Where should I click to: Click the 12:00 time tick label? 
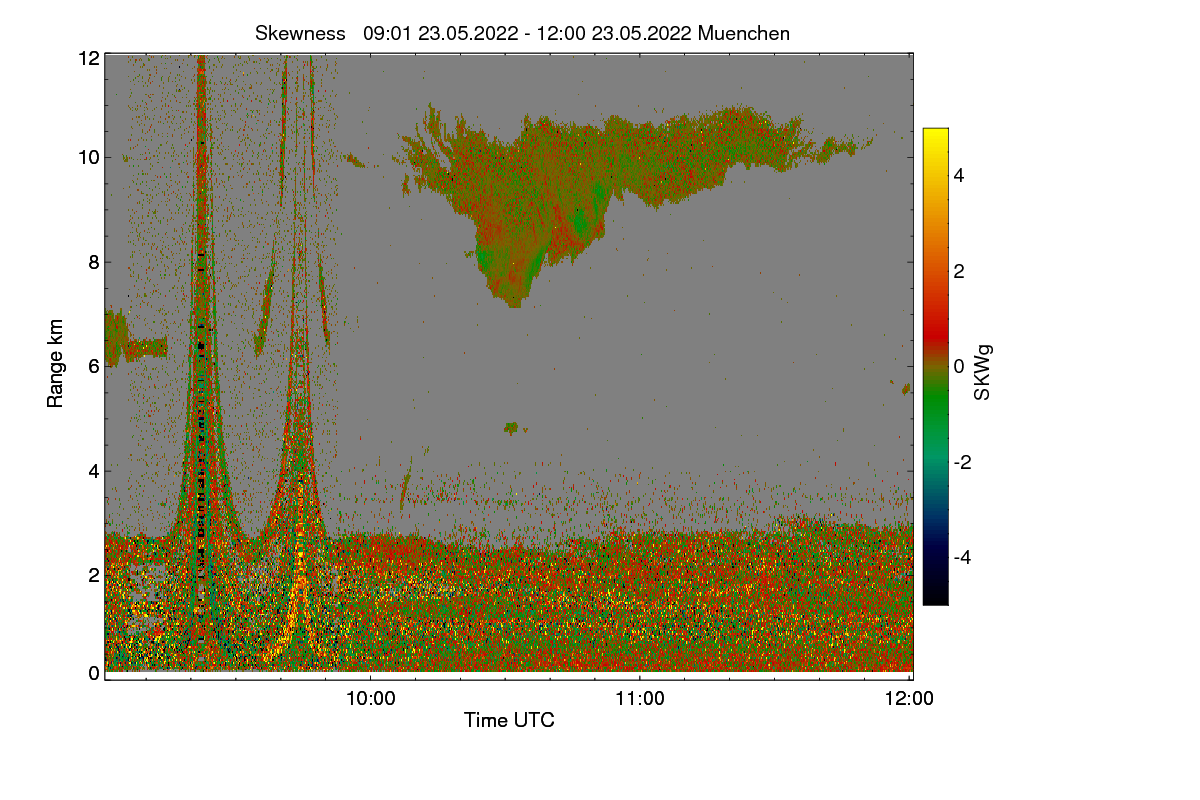pos(910,699)
